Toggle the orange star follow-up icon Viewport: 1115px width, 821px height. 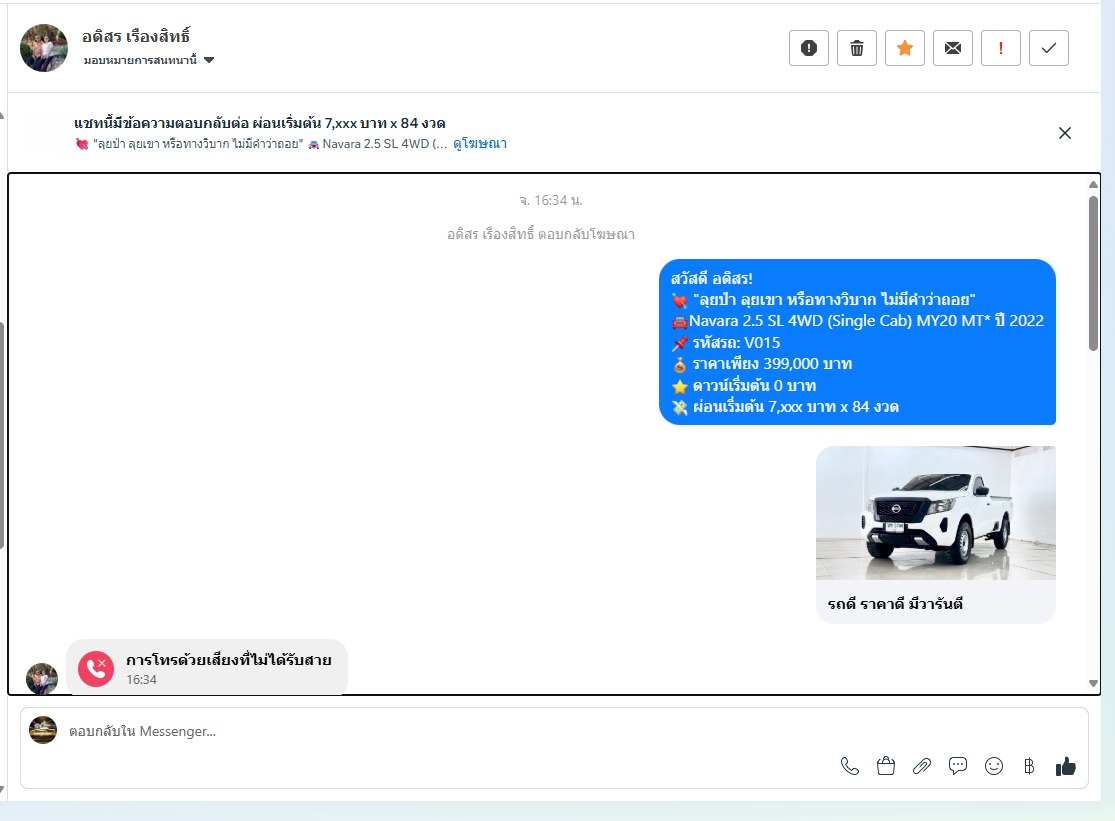[905, 48]
